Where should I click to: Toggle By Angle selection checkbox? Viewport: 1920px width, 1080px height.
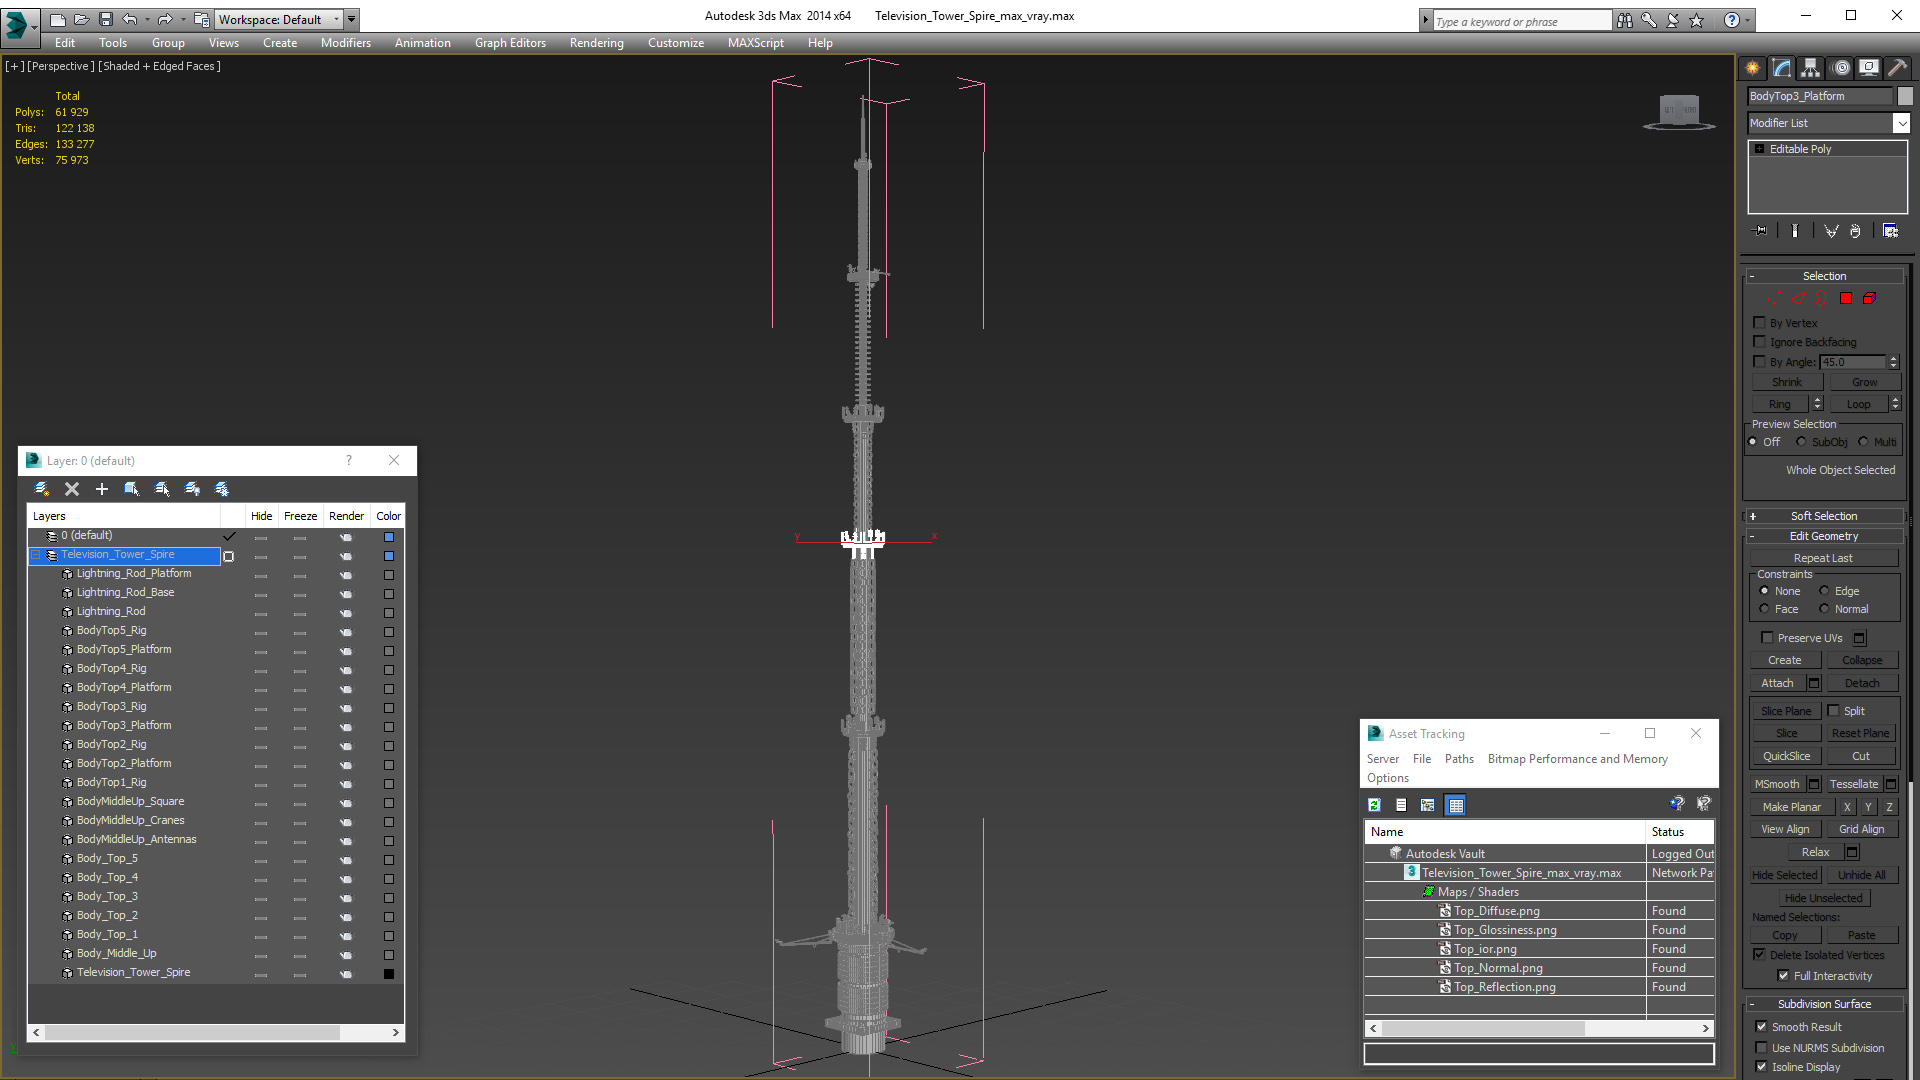[x=1759, y=361]
